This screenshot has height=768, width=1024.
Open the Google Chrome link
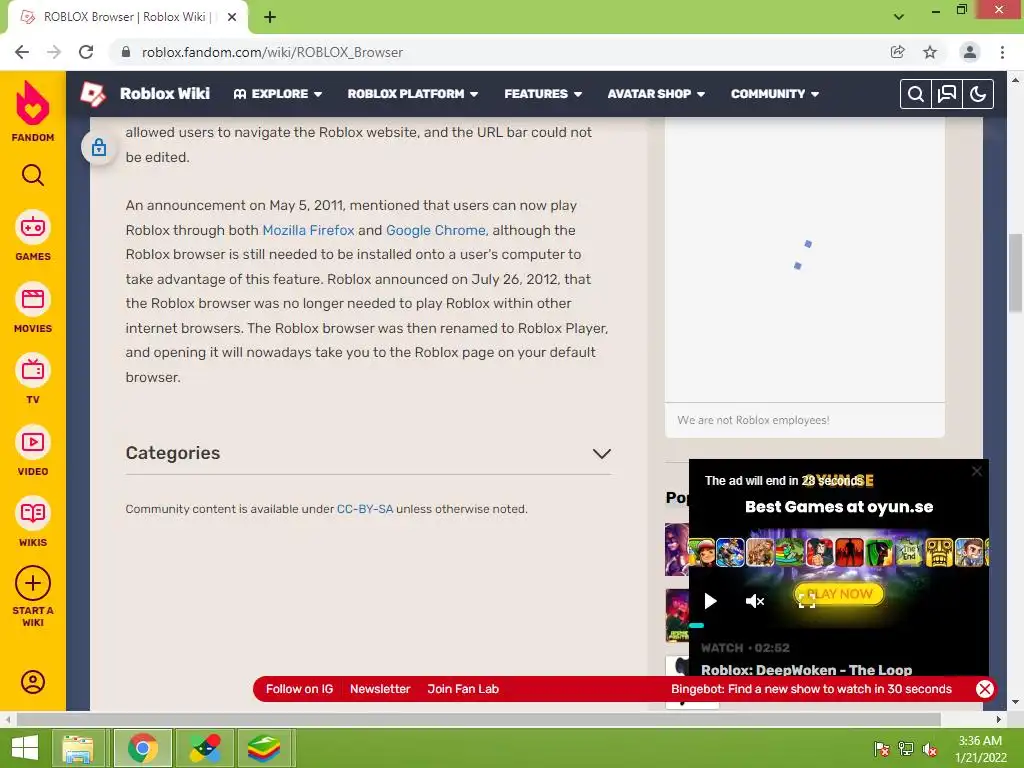click(x=436, y=230)
